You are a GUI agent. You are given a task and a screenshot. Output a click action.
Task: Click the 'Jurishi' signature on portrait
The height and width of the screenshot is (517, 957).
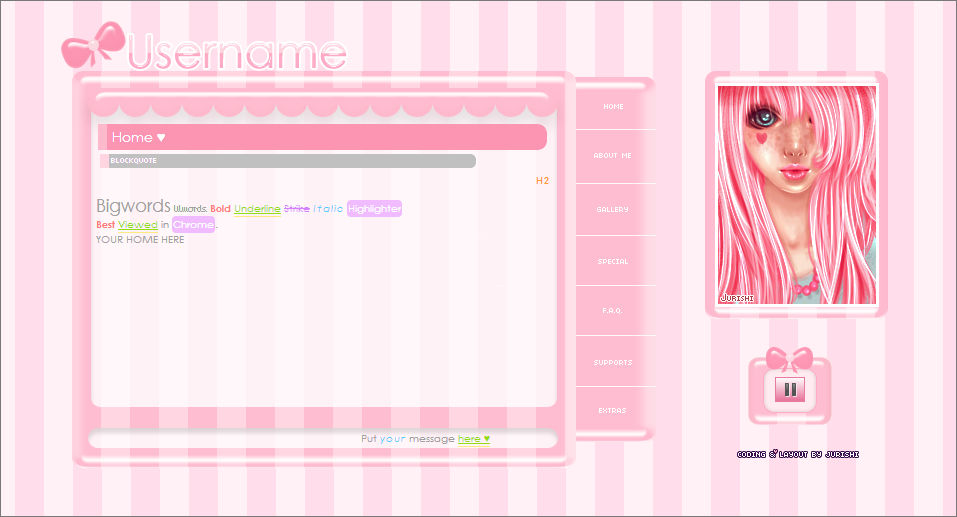pos(737,298)
